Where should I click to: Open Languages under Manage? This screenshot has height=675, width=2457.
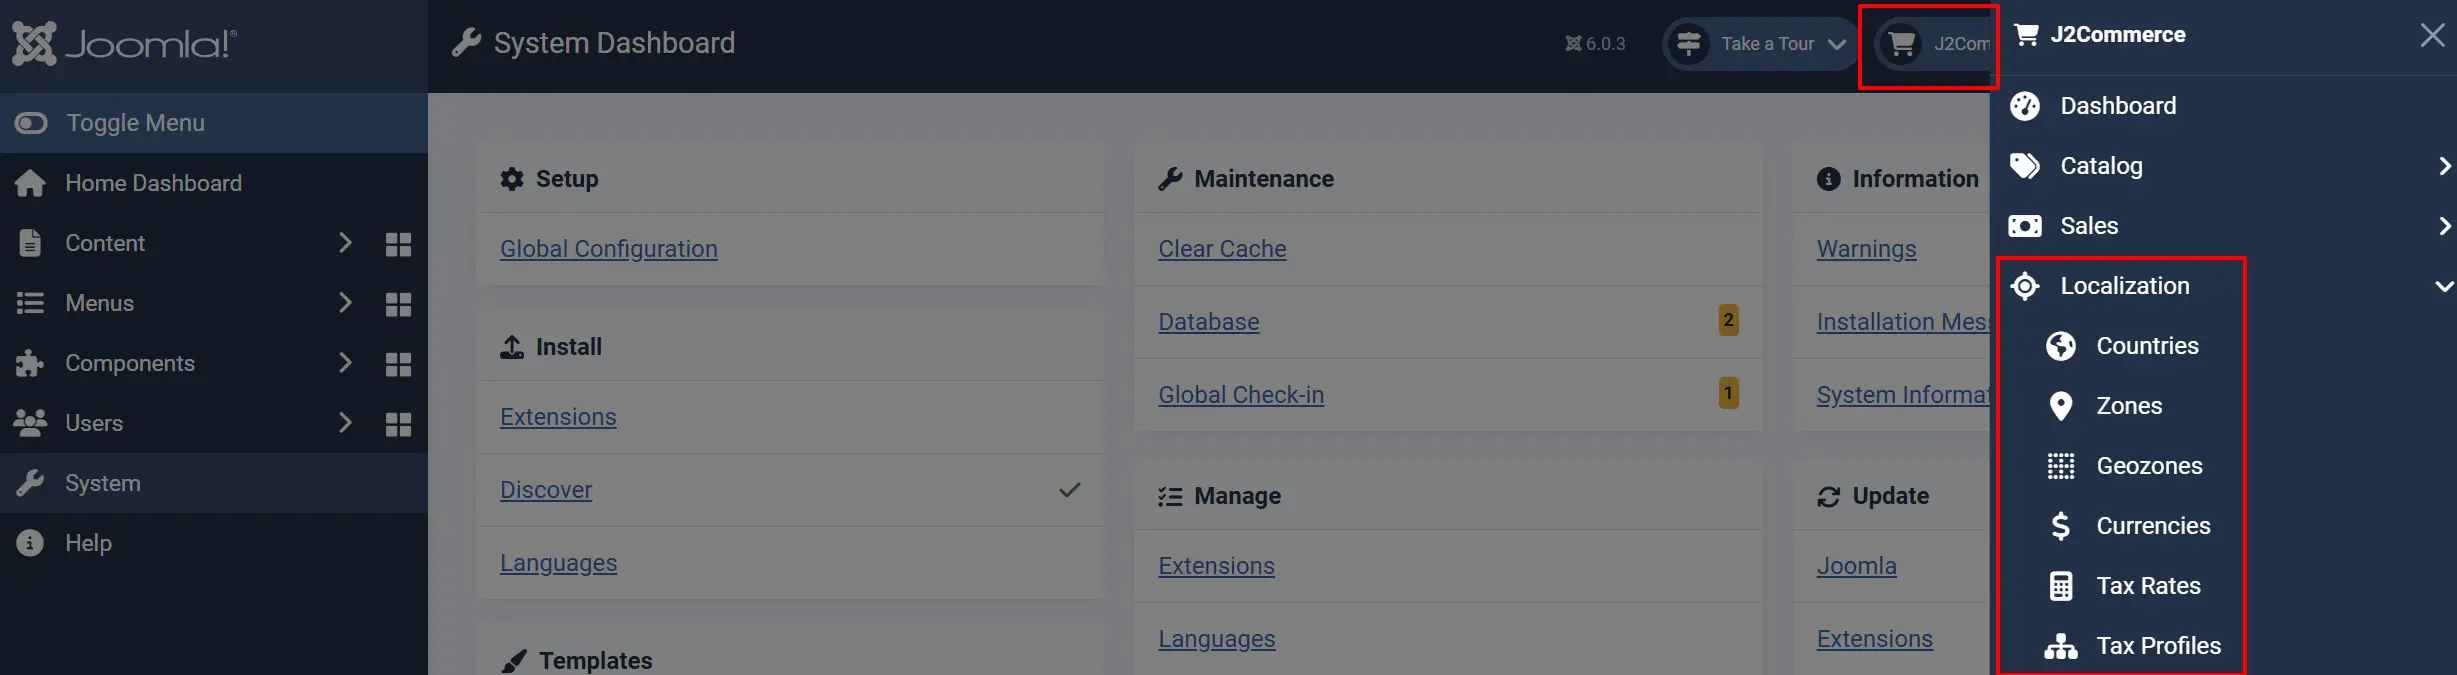tap(1216, 639)
